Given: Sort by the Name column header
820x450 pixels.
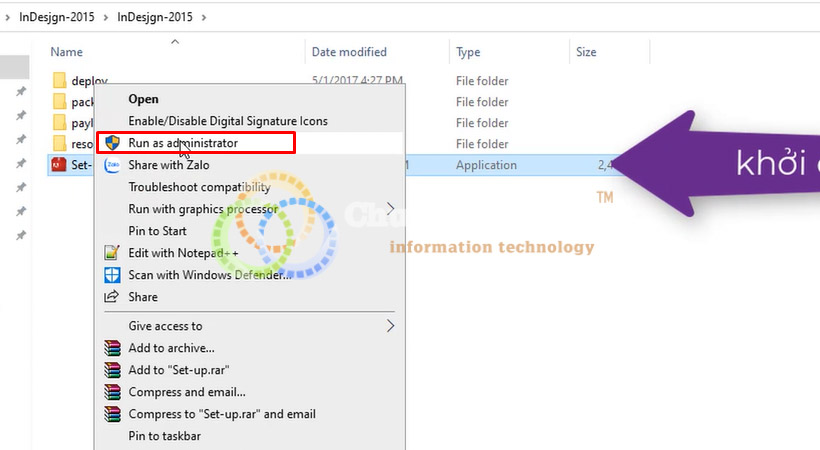Looking at the screenshot, I should click(x=66, y=52).
